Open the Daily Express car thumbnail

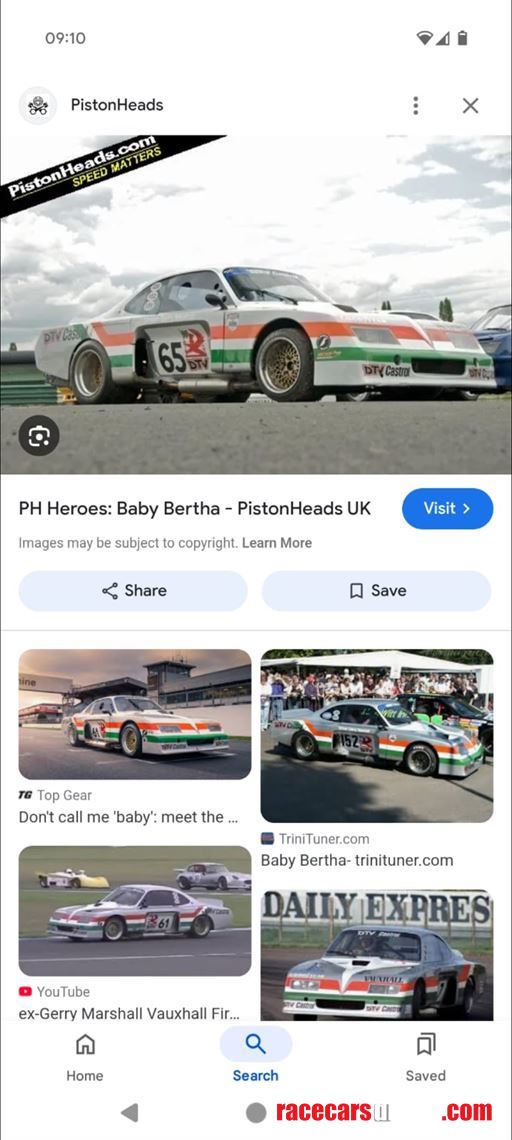377,955
